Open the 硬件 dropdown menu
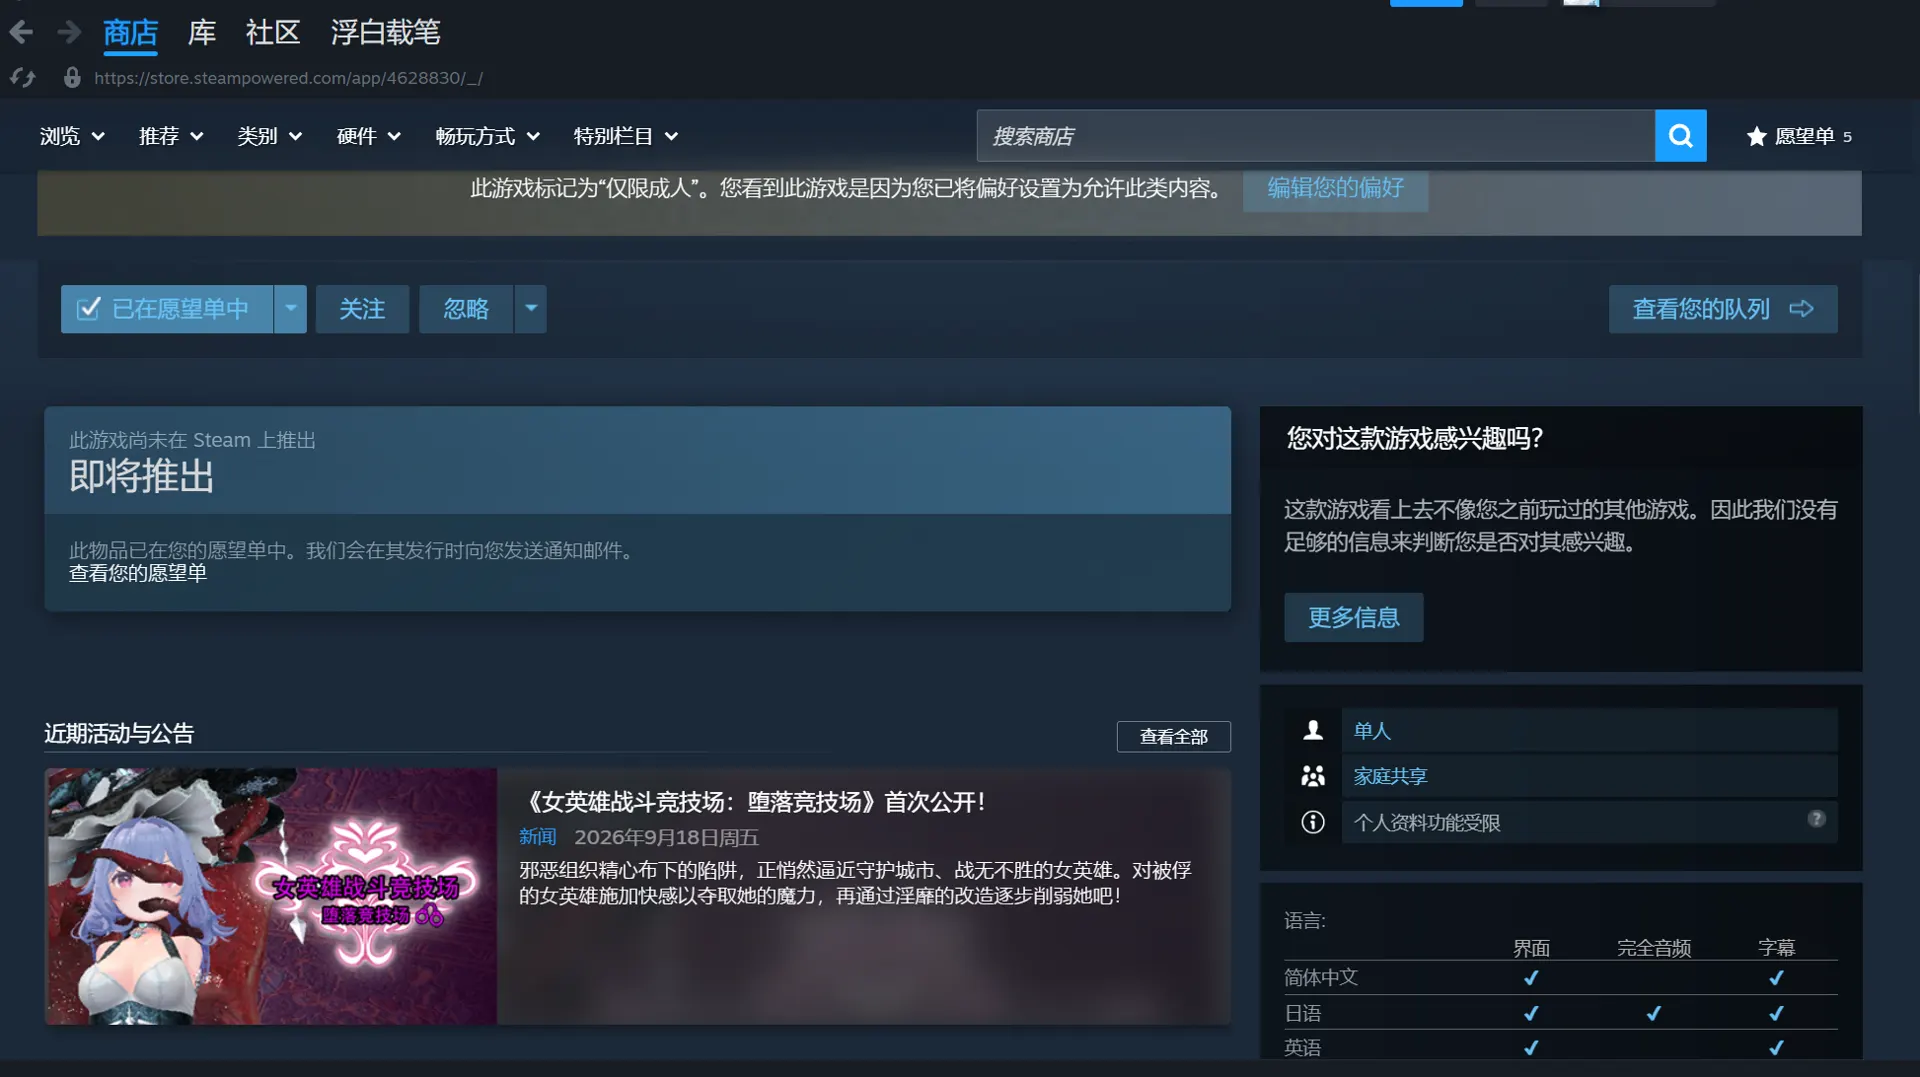 click(369, 136)
